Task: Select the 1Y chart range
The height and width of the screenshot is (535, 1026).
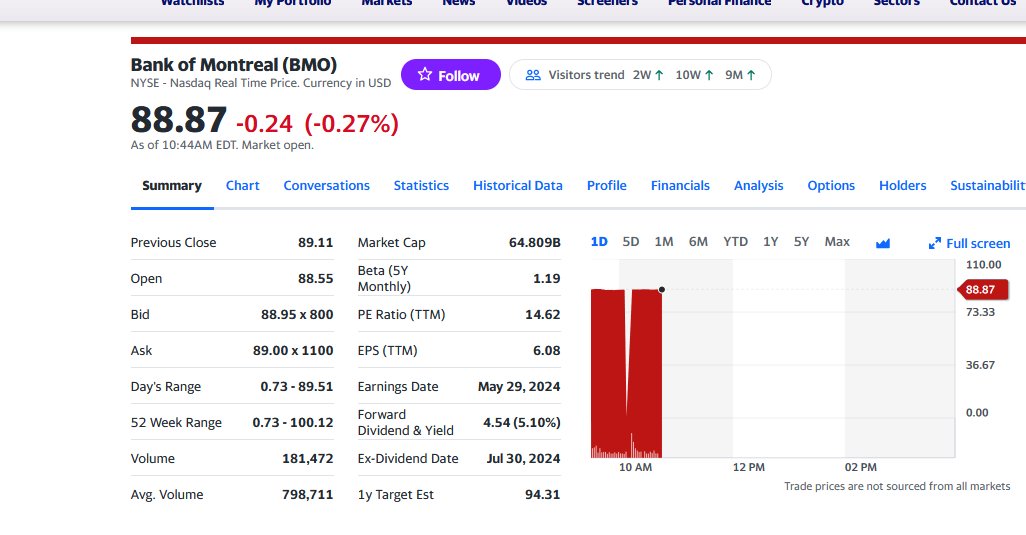Action: (x=771, y=242)
